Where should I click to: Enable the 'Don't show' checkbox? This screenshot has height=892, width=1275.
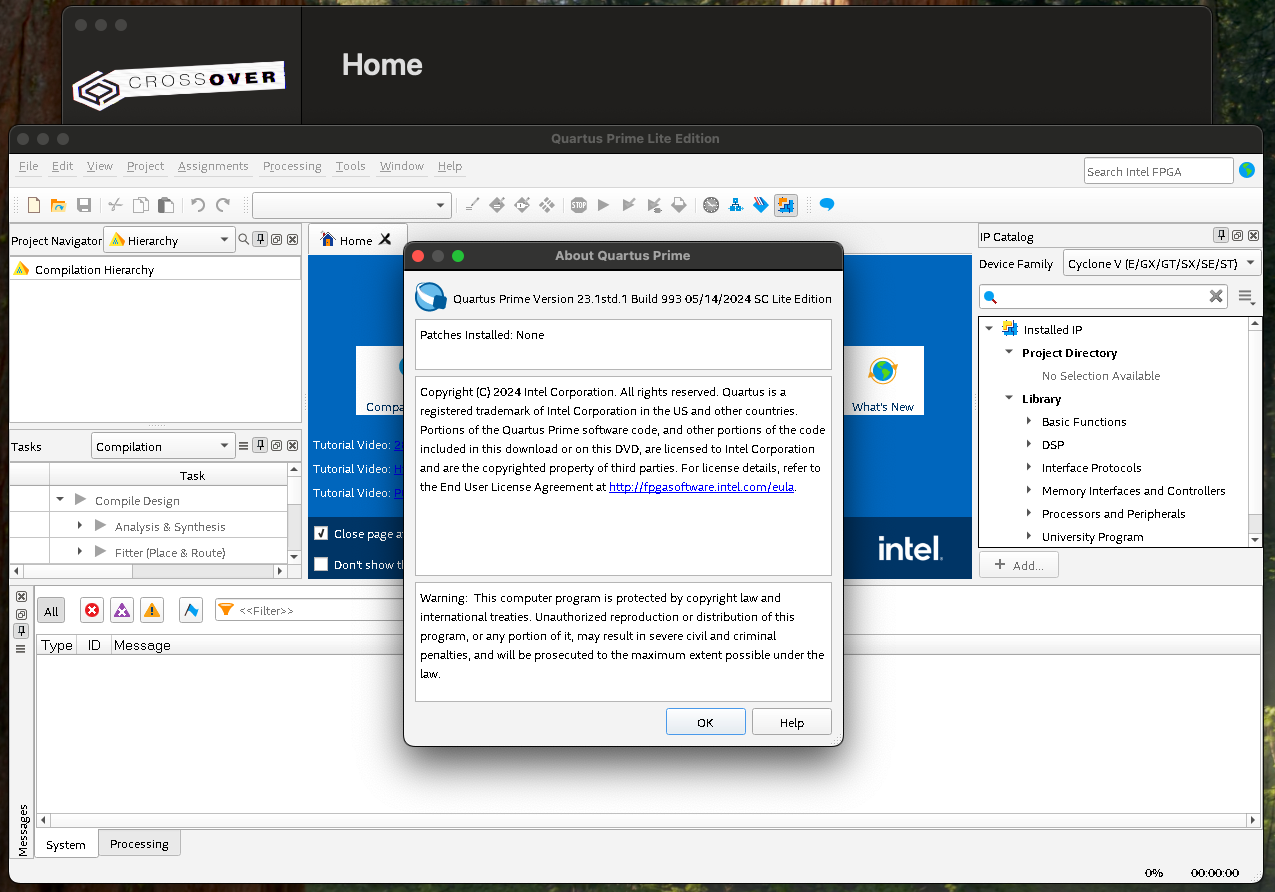click(321, 565)
